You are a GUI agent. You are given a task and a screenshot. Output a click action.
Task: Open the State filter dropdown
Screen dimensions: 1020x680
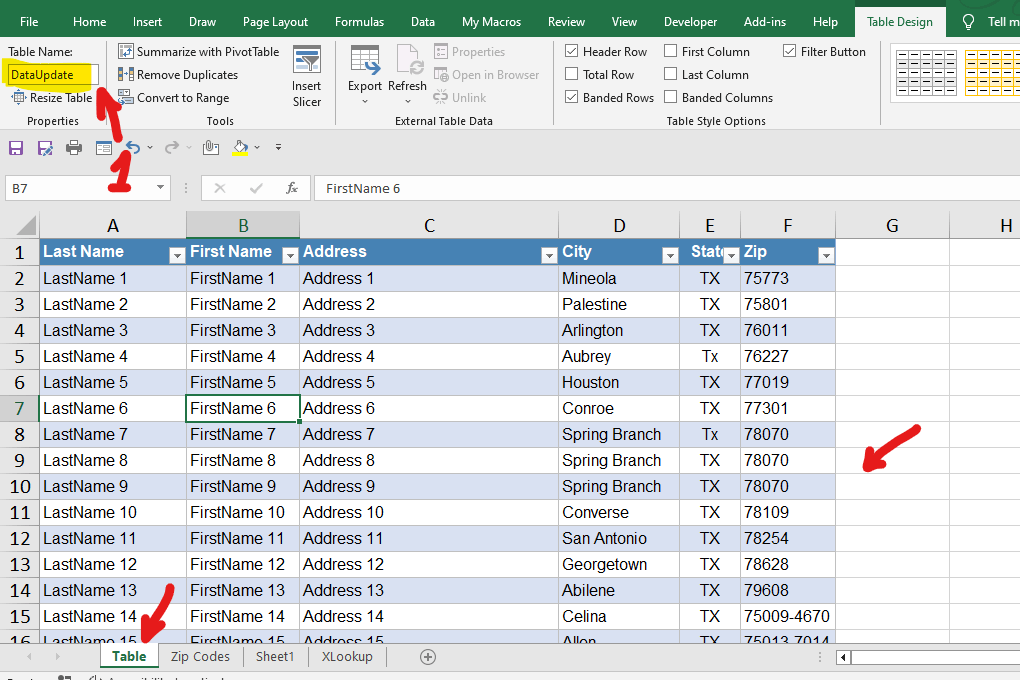731,256
